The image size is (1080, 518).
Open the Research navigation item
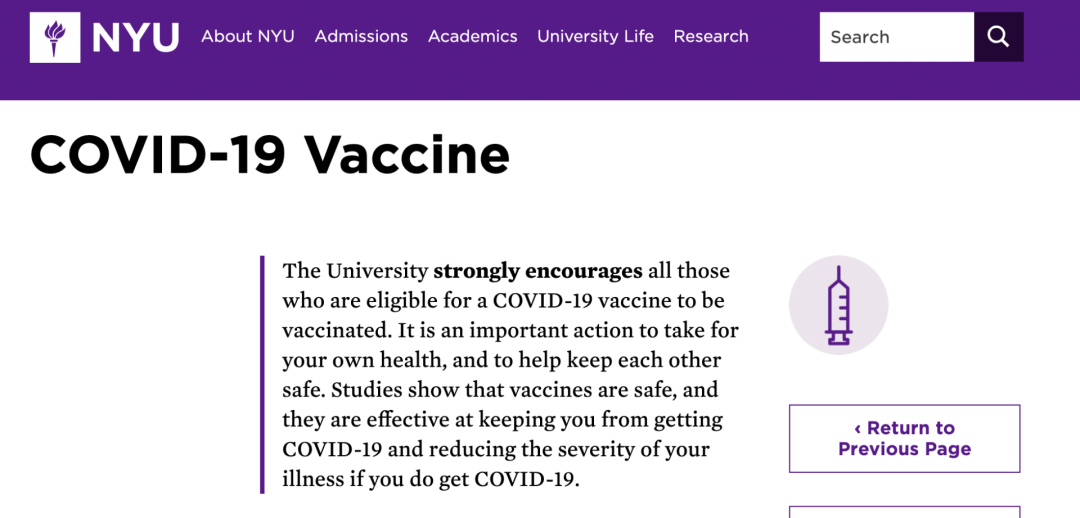(711, 36)
